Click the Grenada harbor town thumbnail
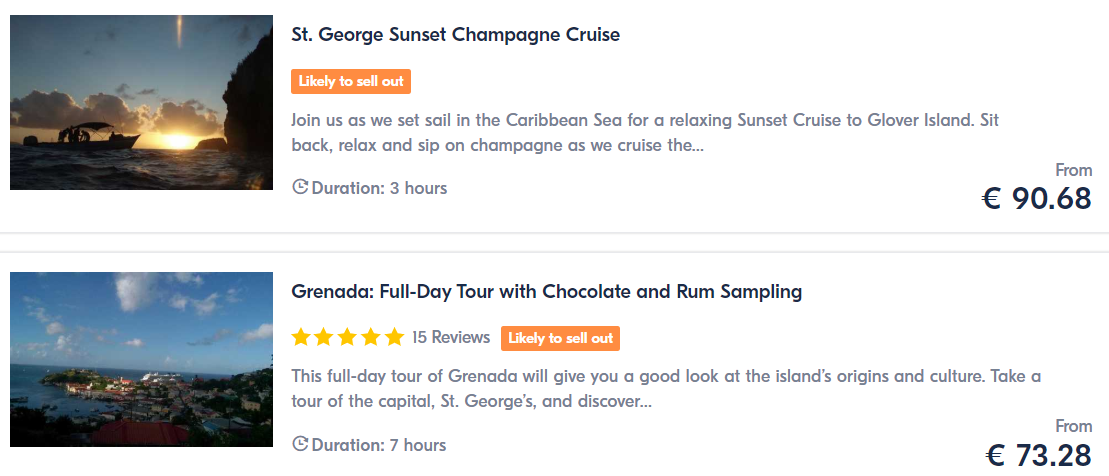This screenshot has height=476, width=1109. [x=141, y=359]
